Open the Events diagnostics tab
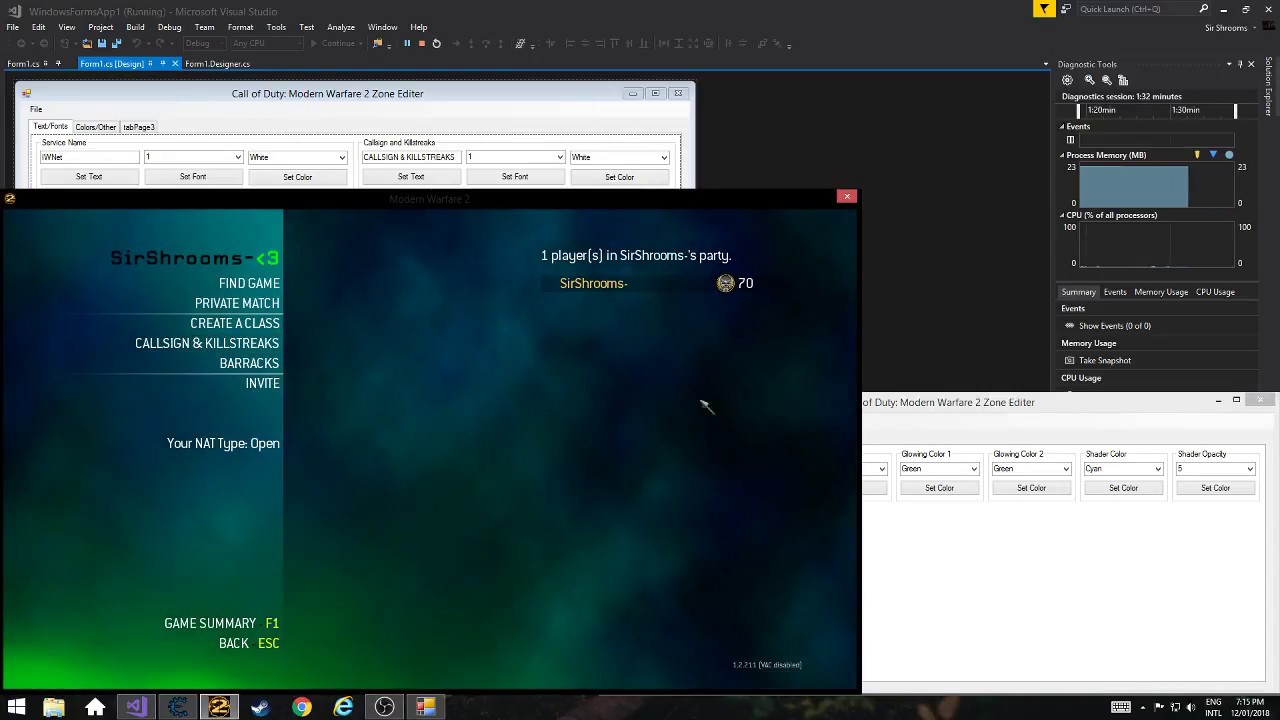1280x720 pixels. (1115, 292)
